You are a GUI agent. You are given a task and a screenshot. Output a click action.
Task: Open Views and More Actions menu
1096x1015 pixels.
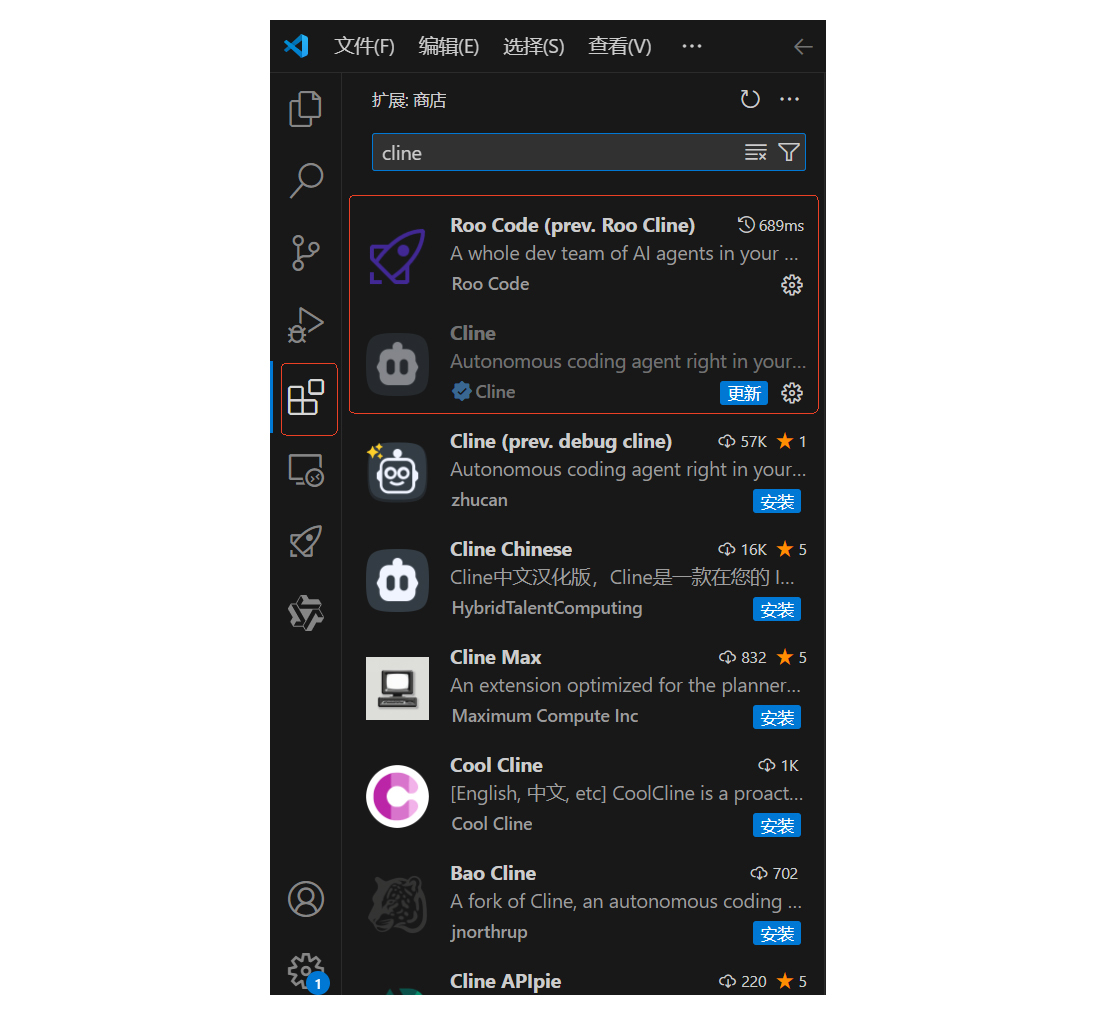790,99
